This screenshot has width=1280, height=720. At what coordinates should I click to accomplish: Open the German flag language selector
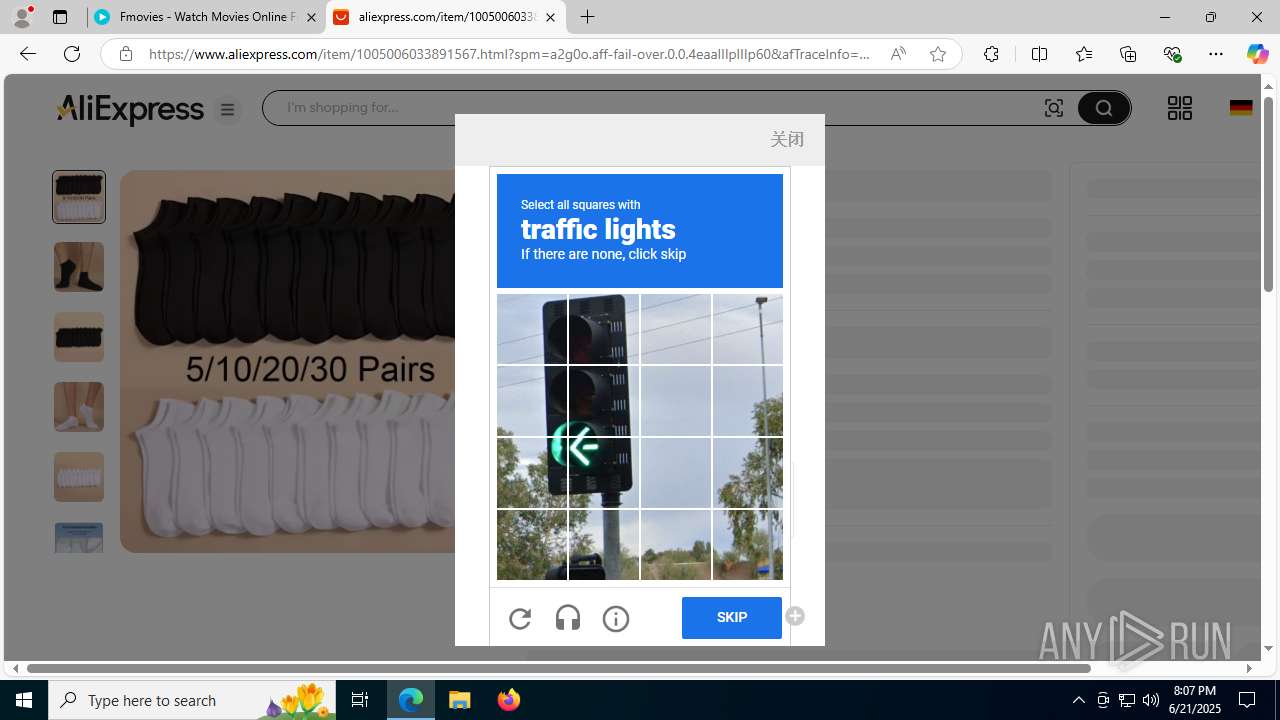(x=1241, y=108)
